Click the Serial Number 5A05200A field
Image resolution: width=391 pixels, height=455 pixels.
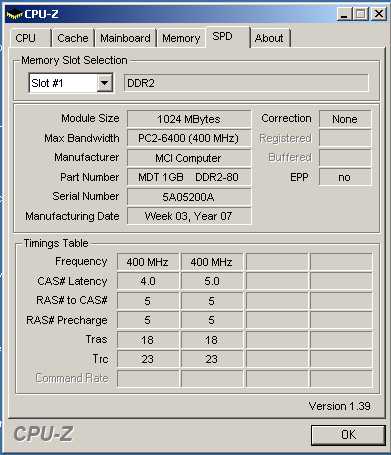[189, 197]
